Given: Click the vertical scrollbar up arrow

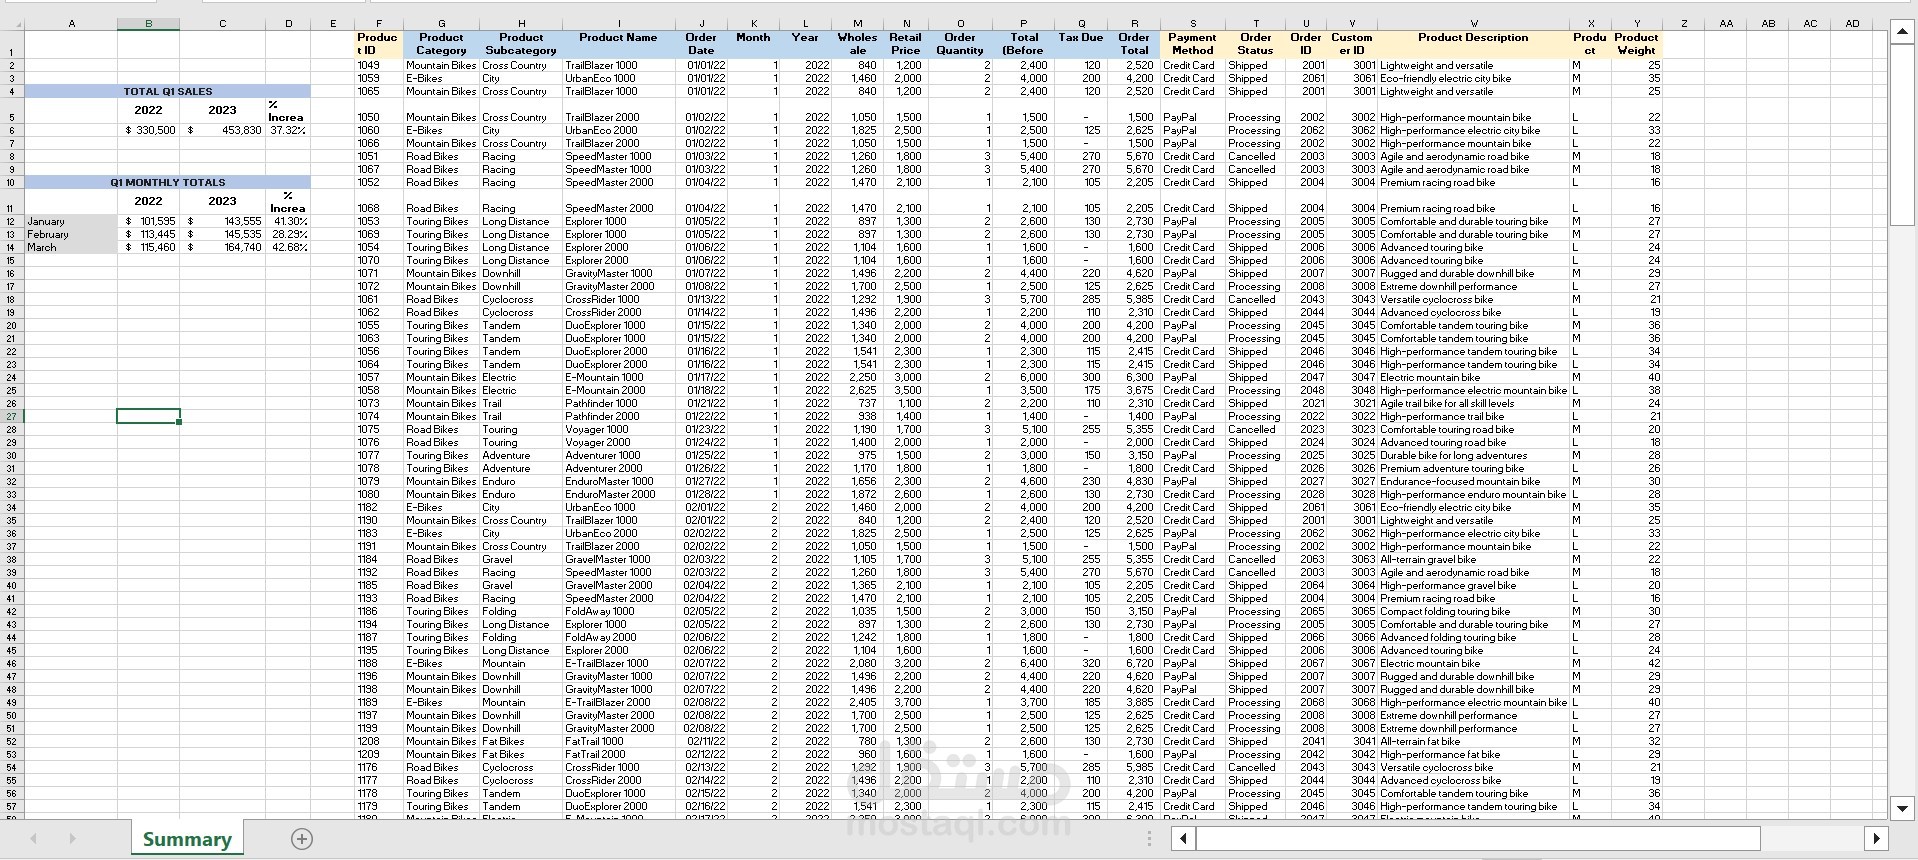Looking at the screenshot, I should (1902, 33).
